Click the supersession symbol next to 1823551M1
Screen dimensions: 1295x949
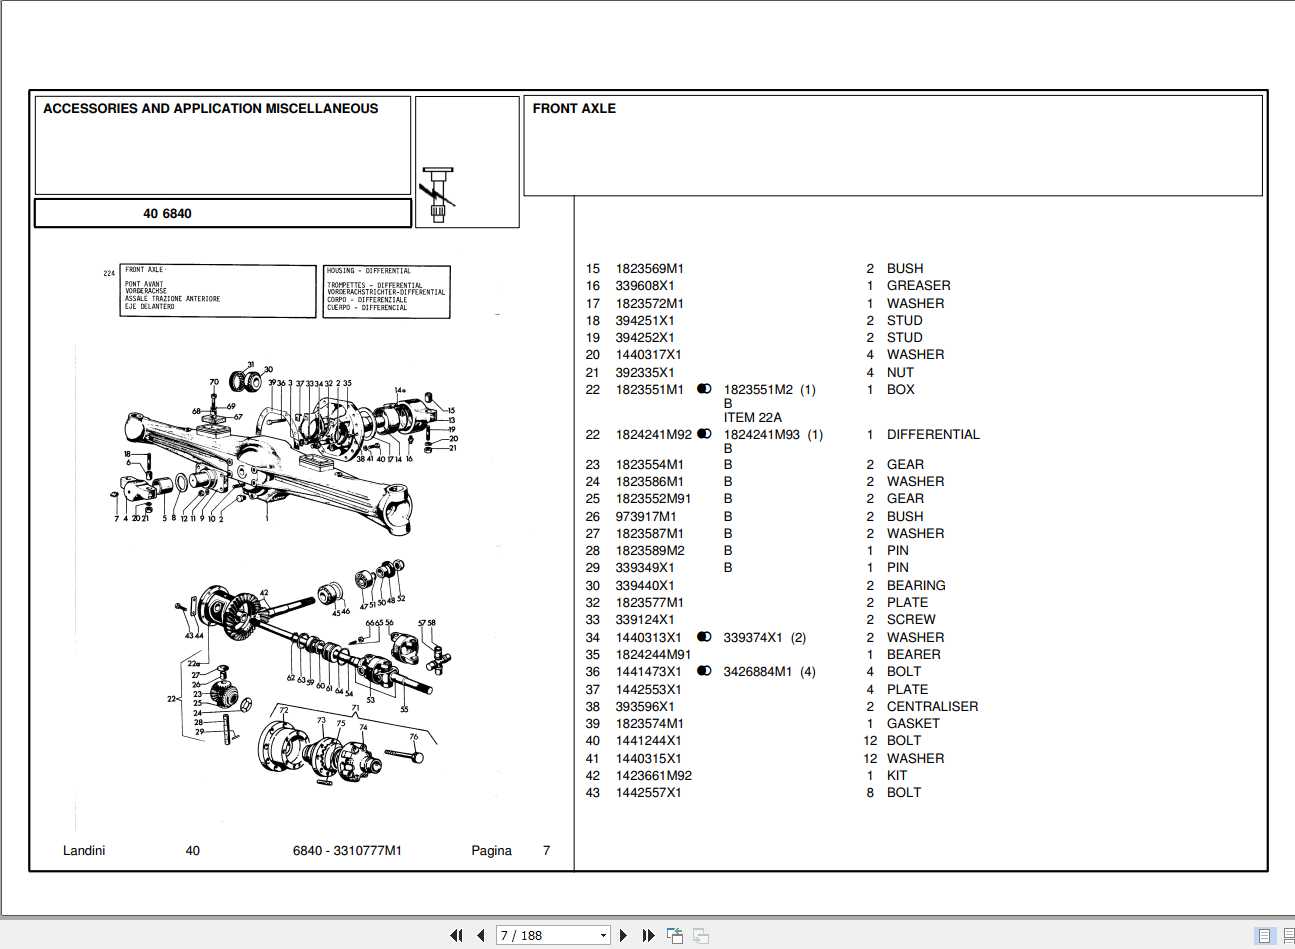tap(704, 389)
